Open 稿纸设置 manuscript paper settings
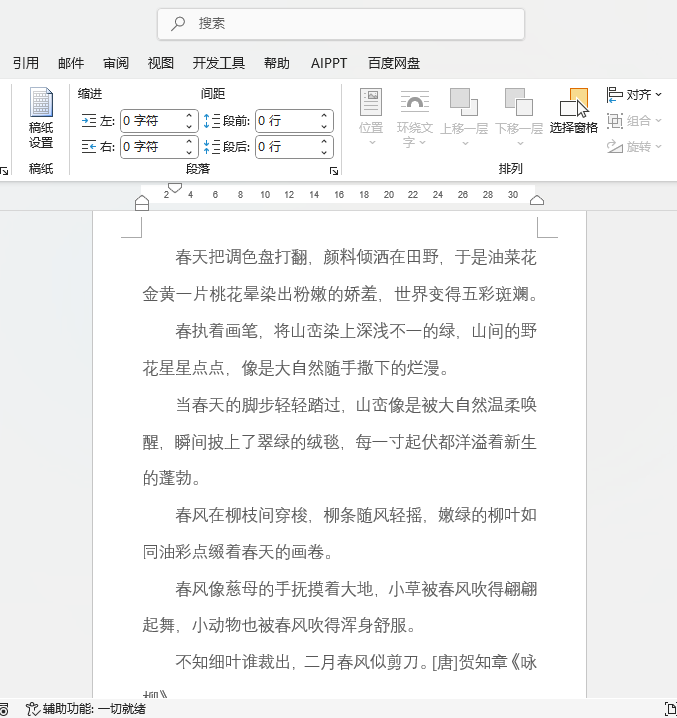This screenshot has width=677, height=718. 41,118
